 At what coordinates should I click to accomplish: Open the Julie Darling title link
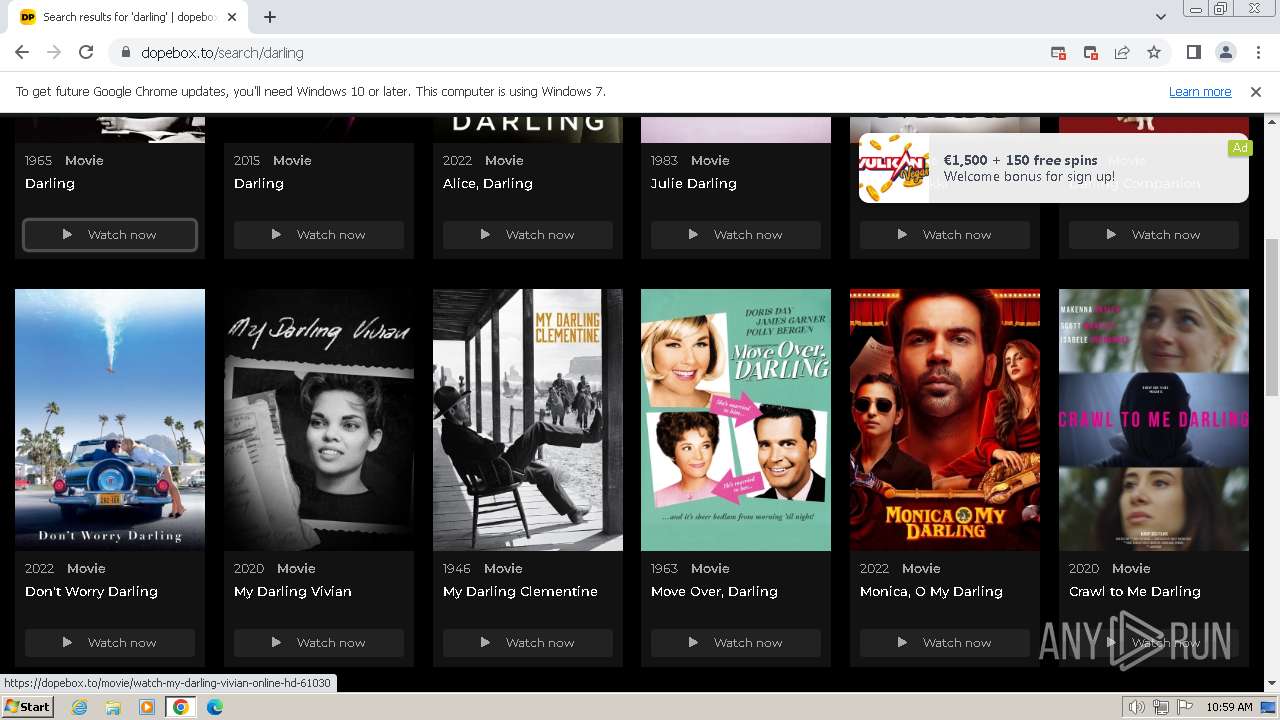[694, 184]
